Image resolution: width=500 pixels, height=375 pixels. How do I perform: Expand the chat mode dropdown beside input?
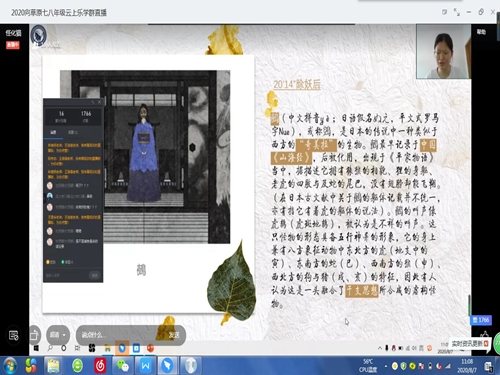[58, 335]
